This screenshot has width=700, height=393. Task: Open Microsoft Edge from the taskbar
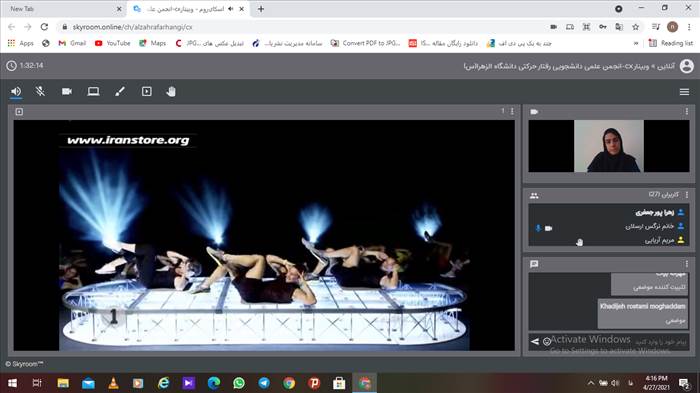pos(214,383)
